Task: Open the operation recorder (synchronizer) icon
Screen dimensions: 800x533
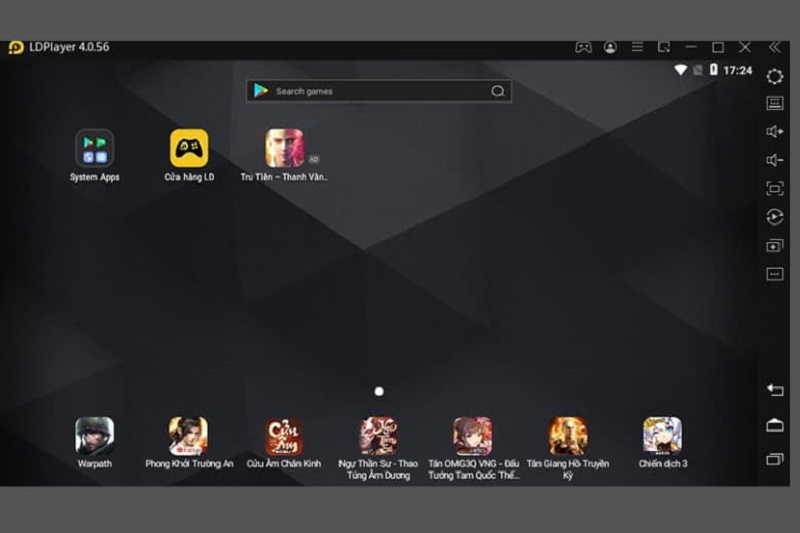Action: click(x=774, y=217)
